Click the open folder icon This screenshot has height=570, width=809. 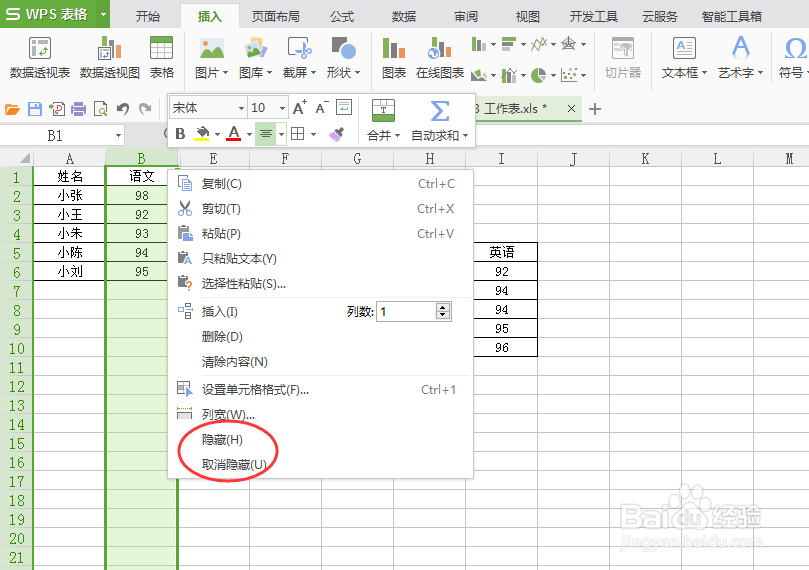tap(12, 109)
